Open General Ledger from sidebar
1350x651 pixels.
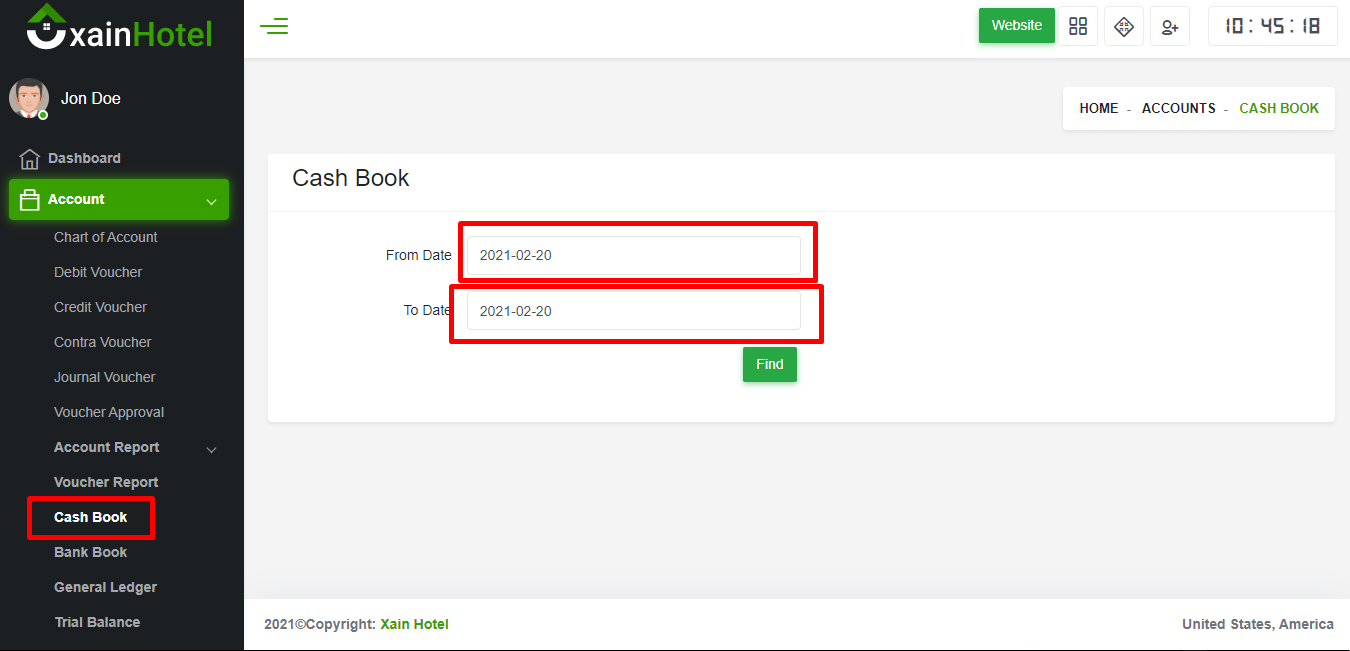point(105,587)
